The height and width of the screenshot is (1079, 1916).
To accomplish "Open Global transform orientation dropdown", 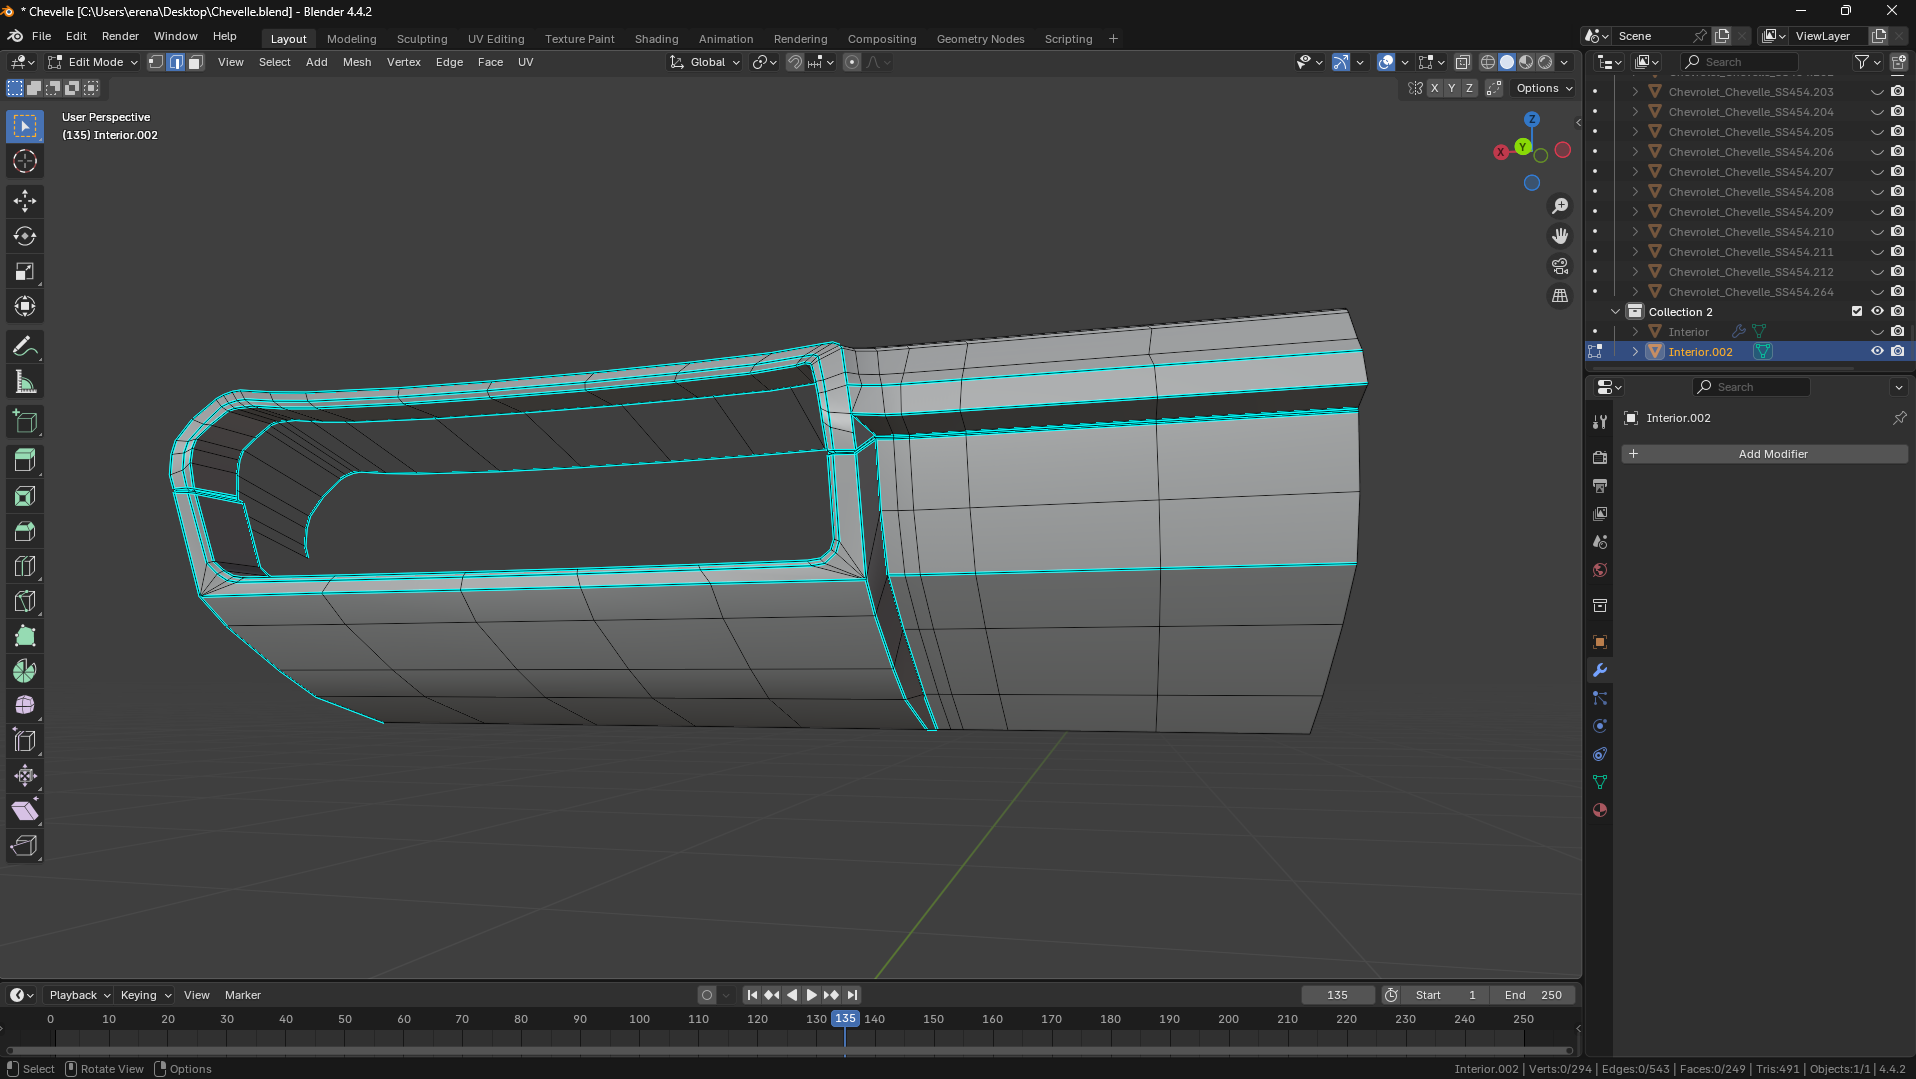I will tap(706, 62).
